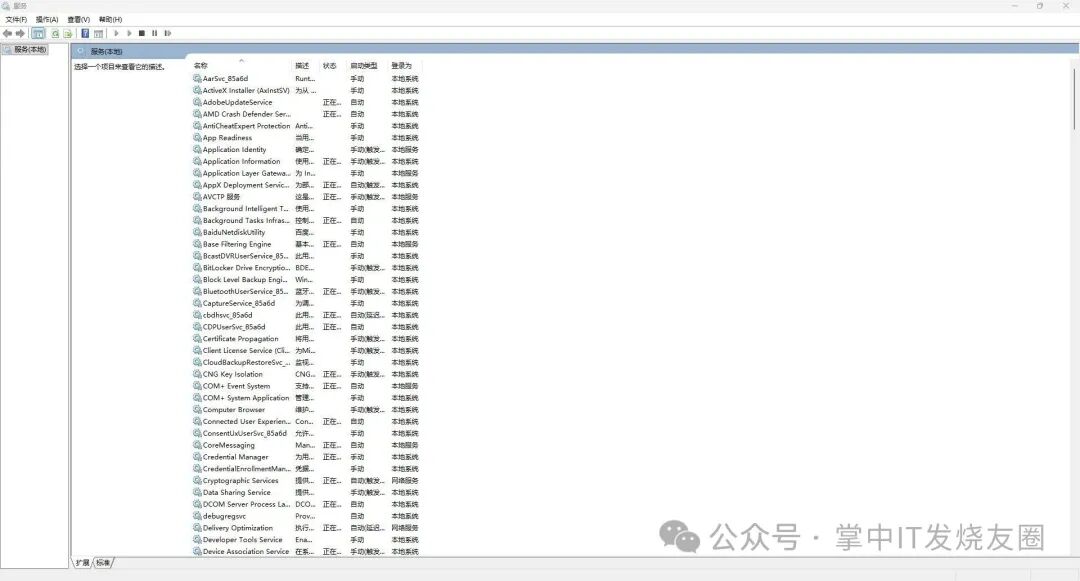The image size is (1080, 581).
Task: Select 服务(本地) in the left tree
Action: pos(29,49)
